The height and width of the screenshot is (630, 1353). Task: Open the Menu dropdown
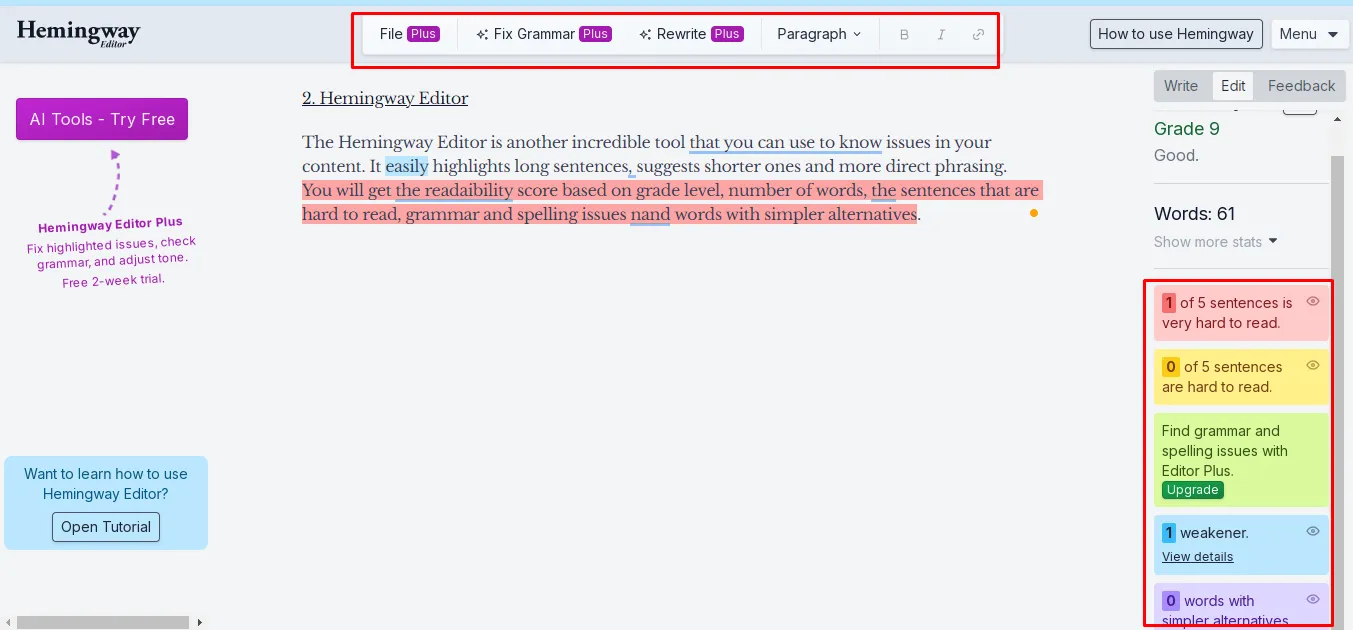pyautogui.click(x=1308, y=34)
